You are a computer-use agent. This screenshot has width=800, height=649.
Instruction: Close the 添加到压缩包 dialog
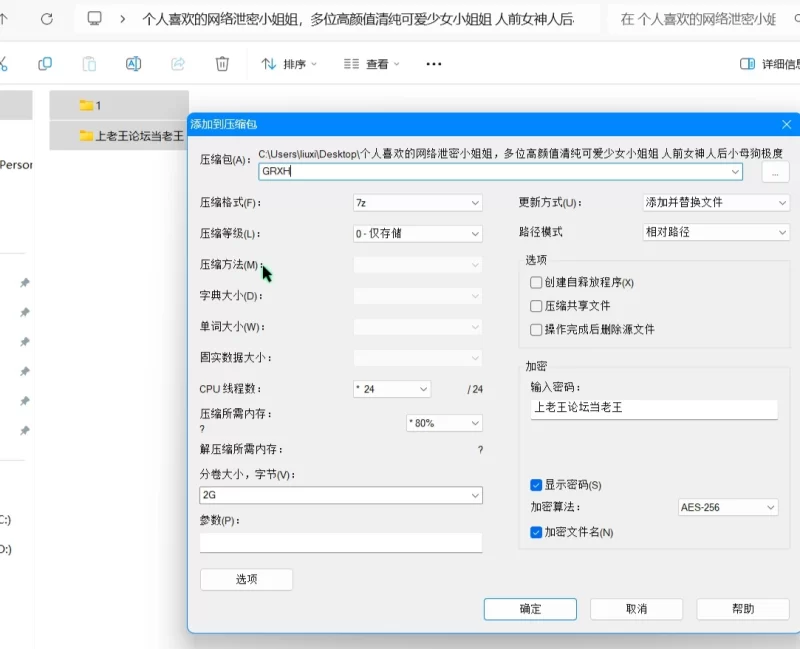pos(787,124)
